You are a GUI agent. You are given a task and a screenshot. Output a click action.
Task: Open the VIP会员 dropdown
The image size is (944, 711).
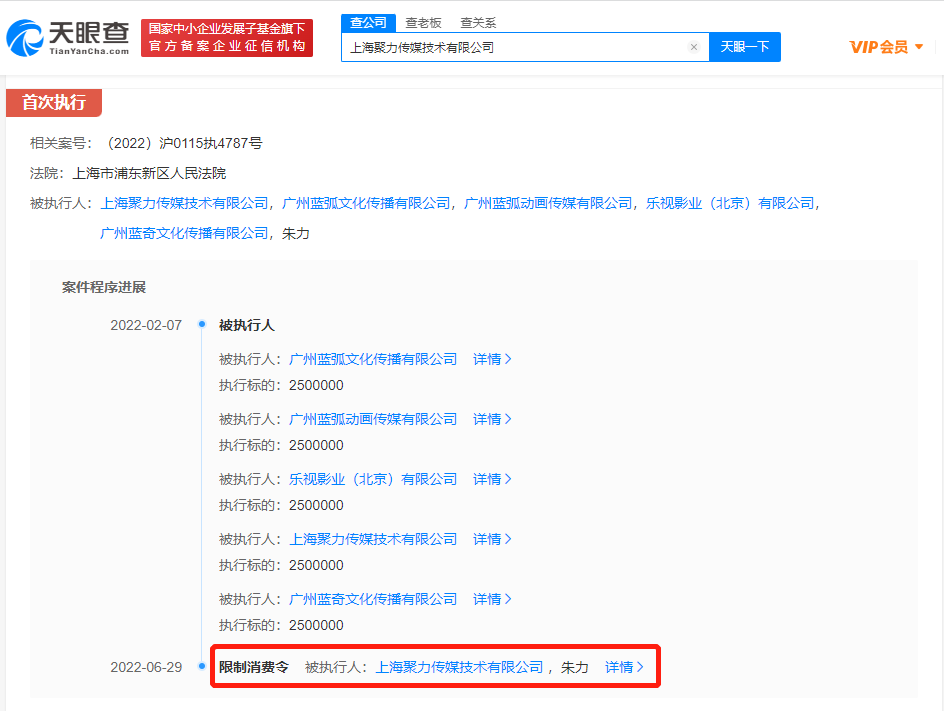[886, 47]
